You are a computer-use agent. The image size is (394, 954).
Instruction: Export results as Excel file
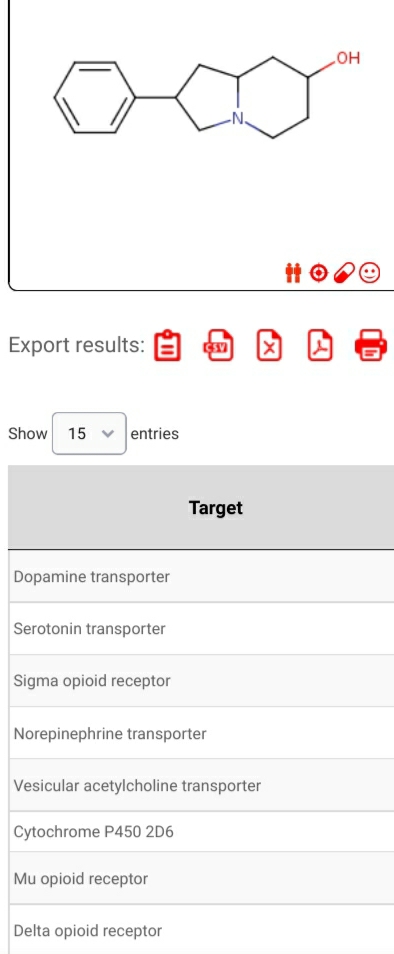coord(269,346)
